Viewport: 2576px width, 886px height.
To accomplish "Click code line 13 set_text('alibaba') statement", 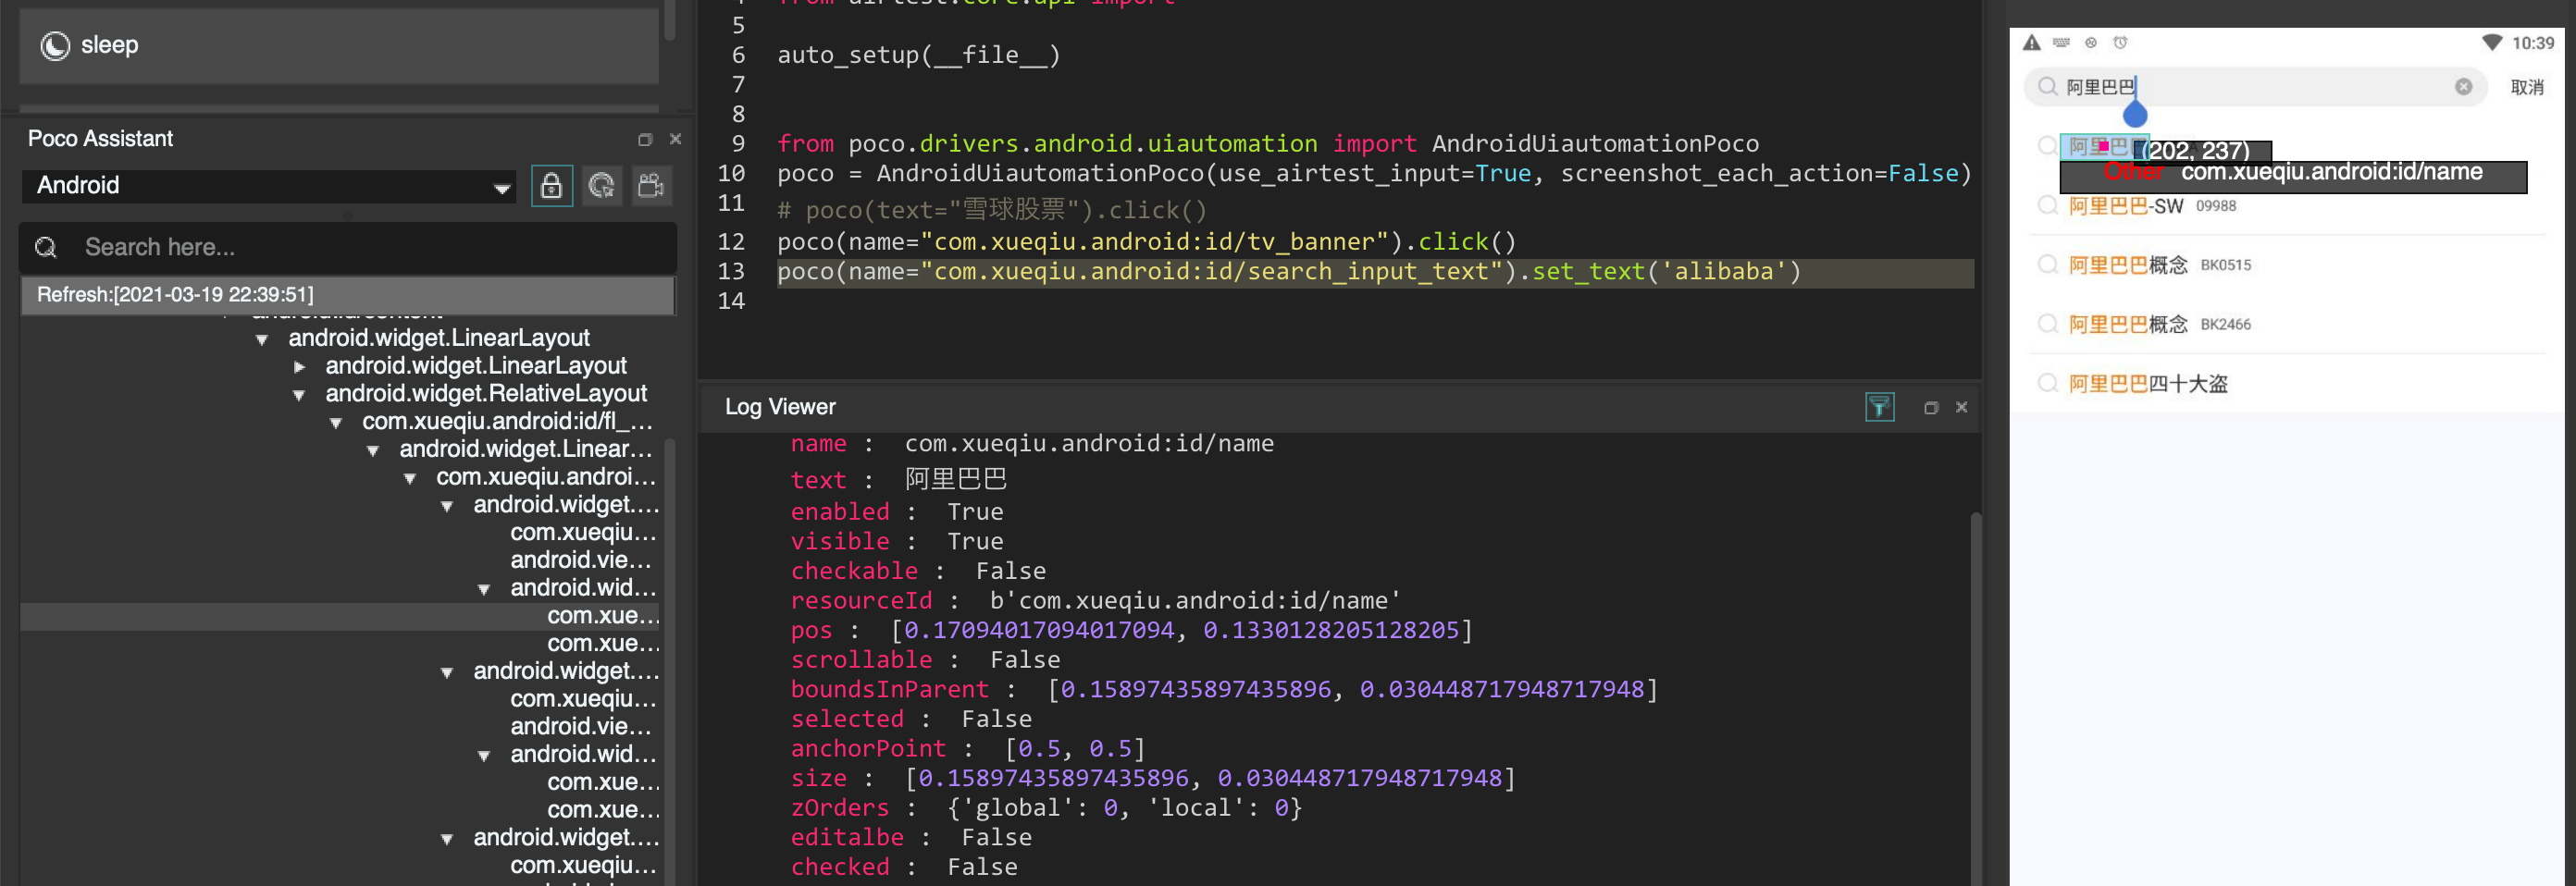I will (1289, 271).
